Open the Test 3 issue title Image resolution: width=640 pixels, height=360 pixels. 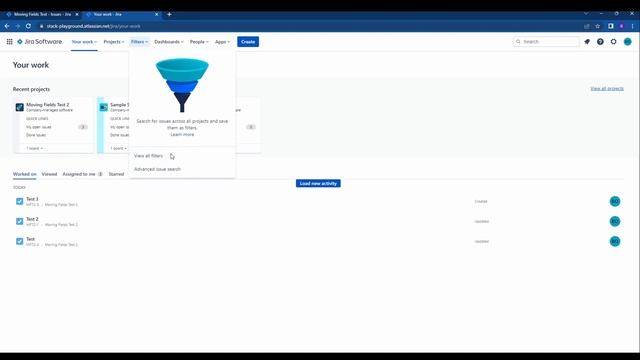click(x=32, y=199)
